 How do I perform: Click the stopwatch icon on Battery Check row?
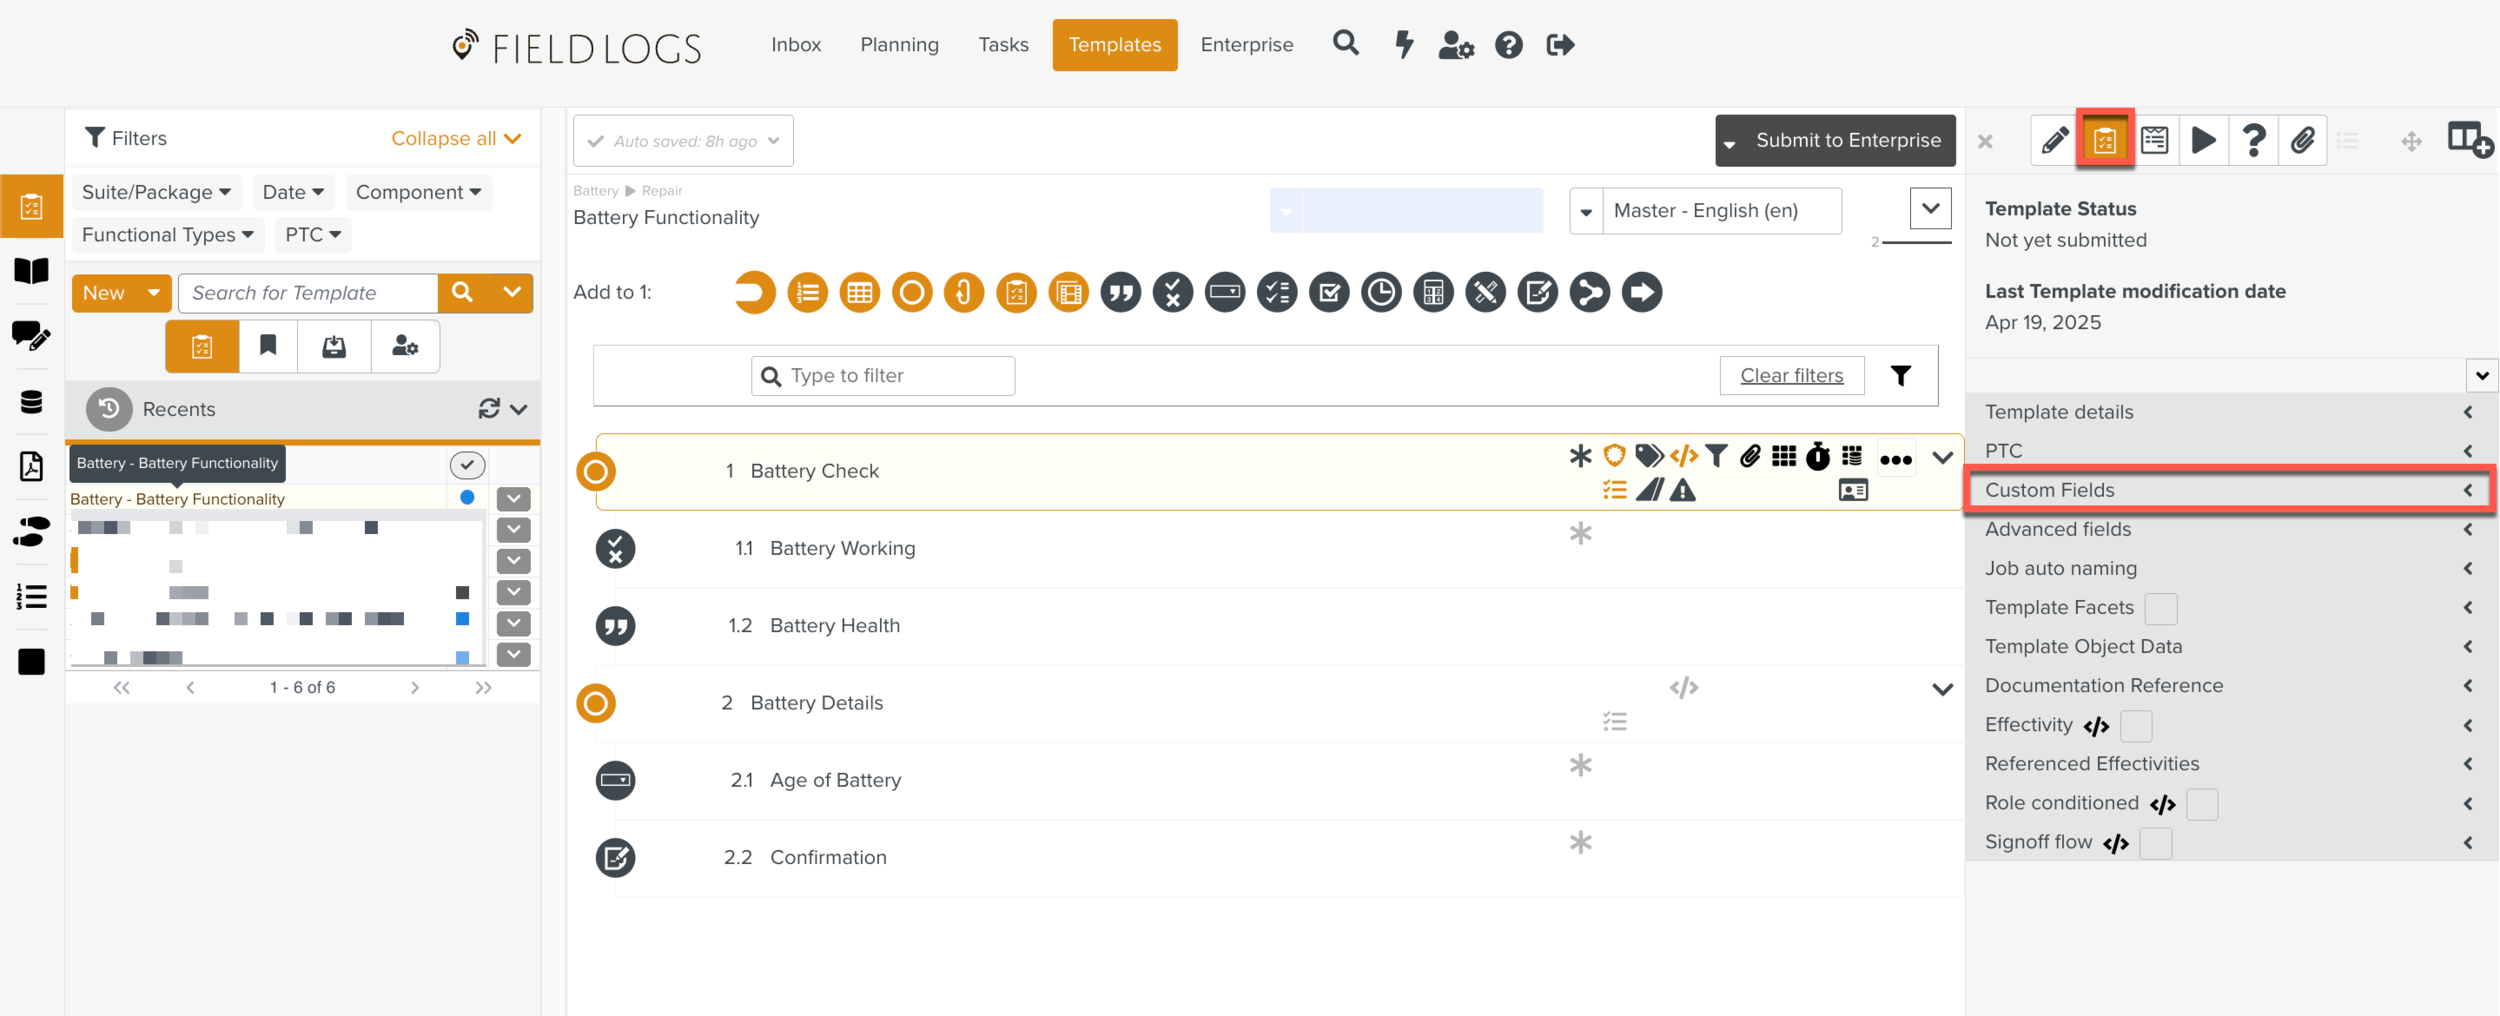point(1817,455)
